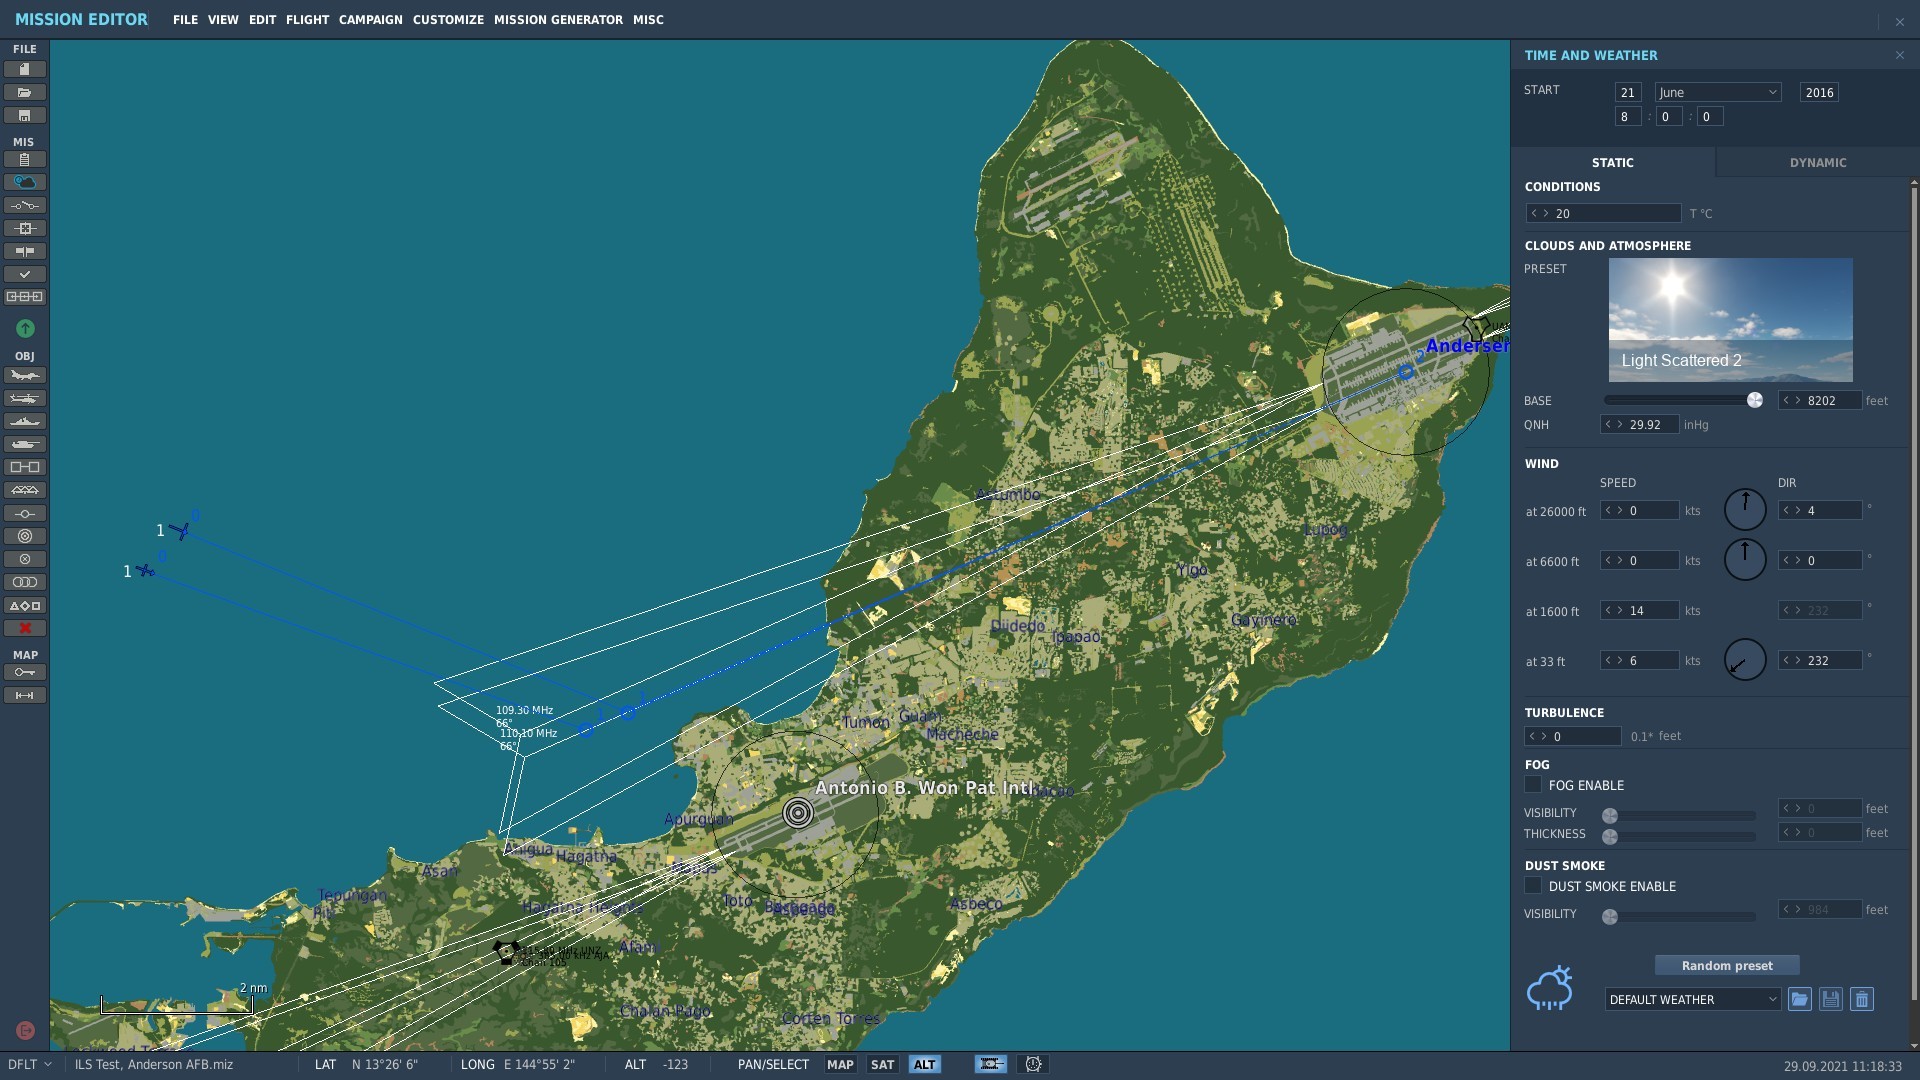Image resolution: width=1920 pixels, height=1080 pixels.
Task: Click wind speed stepper at 1600 ft
Action: [x=1614, y=610]
